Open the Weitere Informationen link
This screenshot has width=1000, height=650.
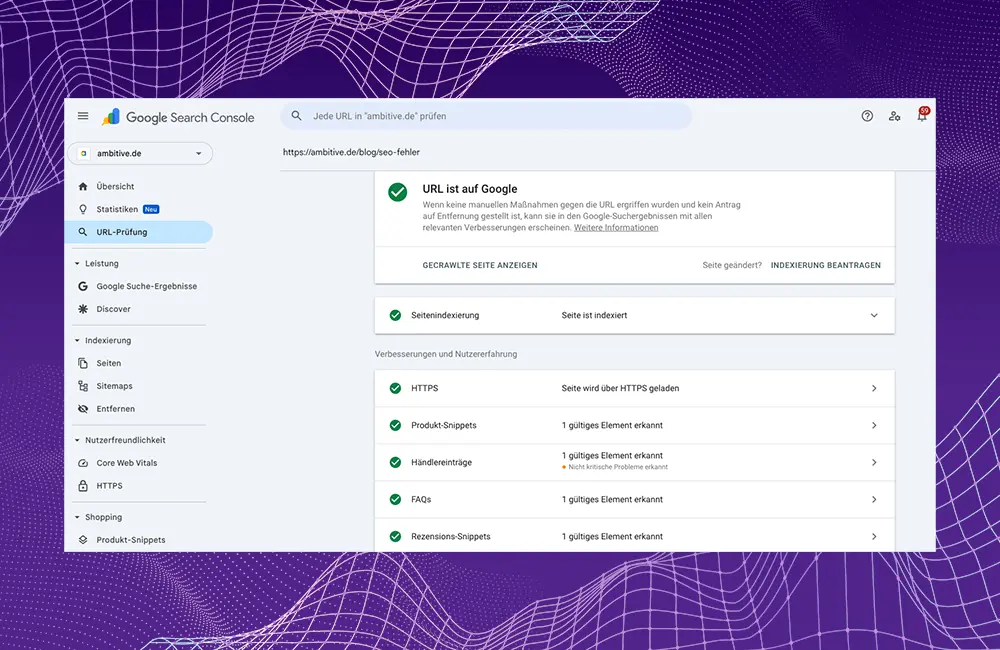tap(616, 228)
